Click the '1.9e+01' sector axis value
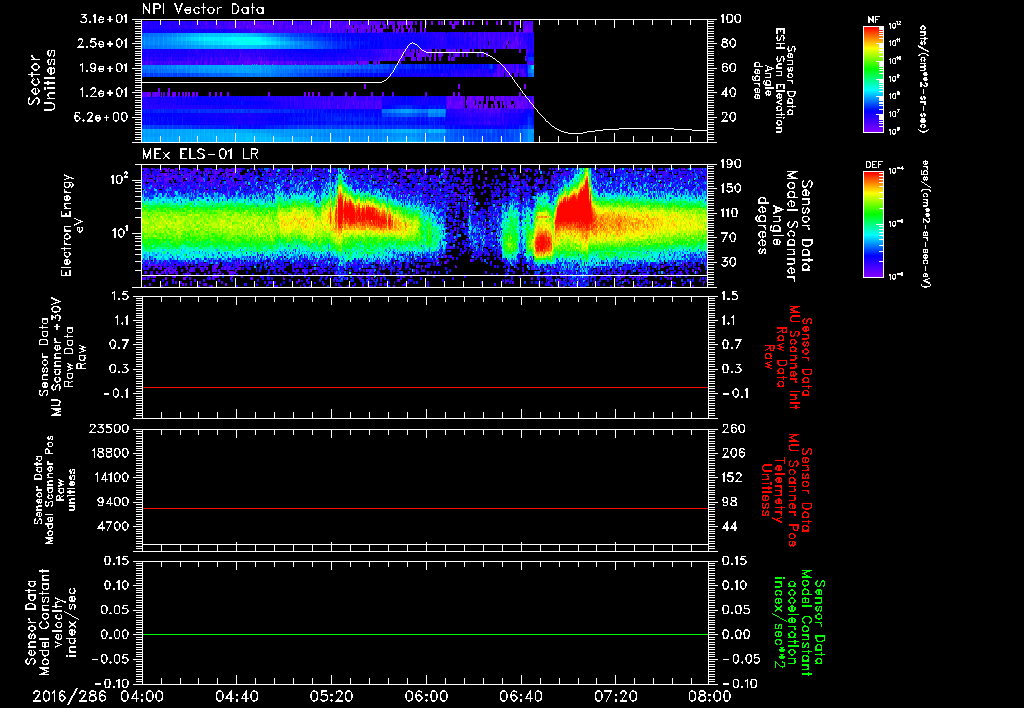Viewport: 1024px width, 708px height. [103, 68]
